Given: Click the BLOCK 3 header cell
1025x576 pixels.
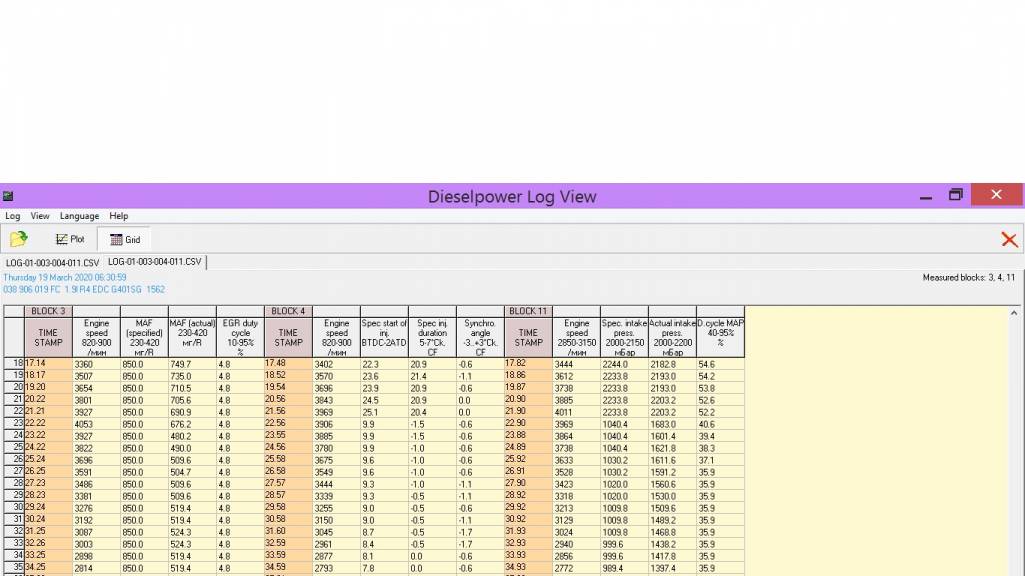Looking at the screenshot, I should coord(48,311).
